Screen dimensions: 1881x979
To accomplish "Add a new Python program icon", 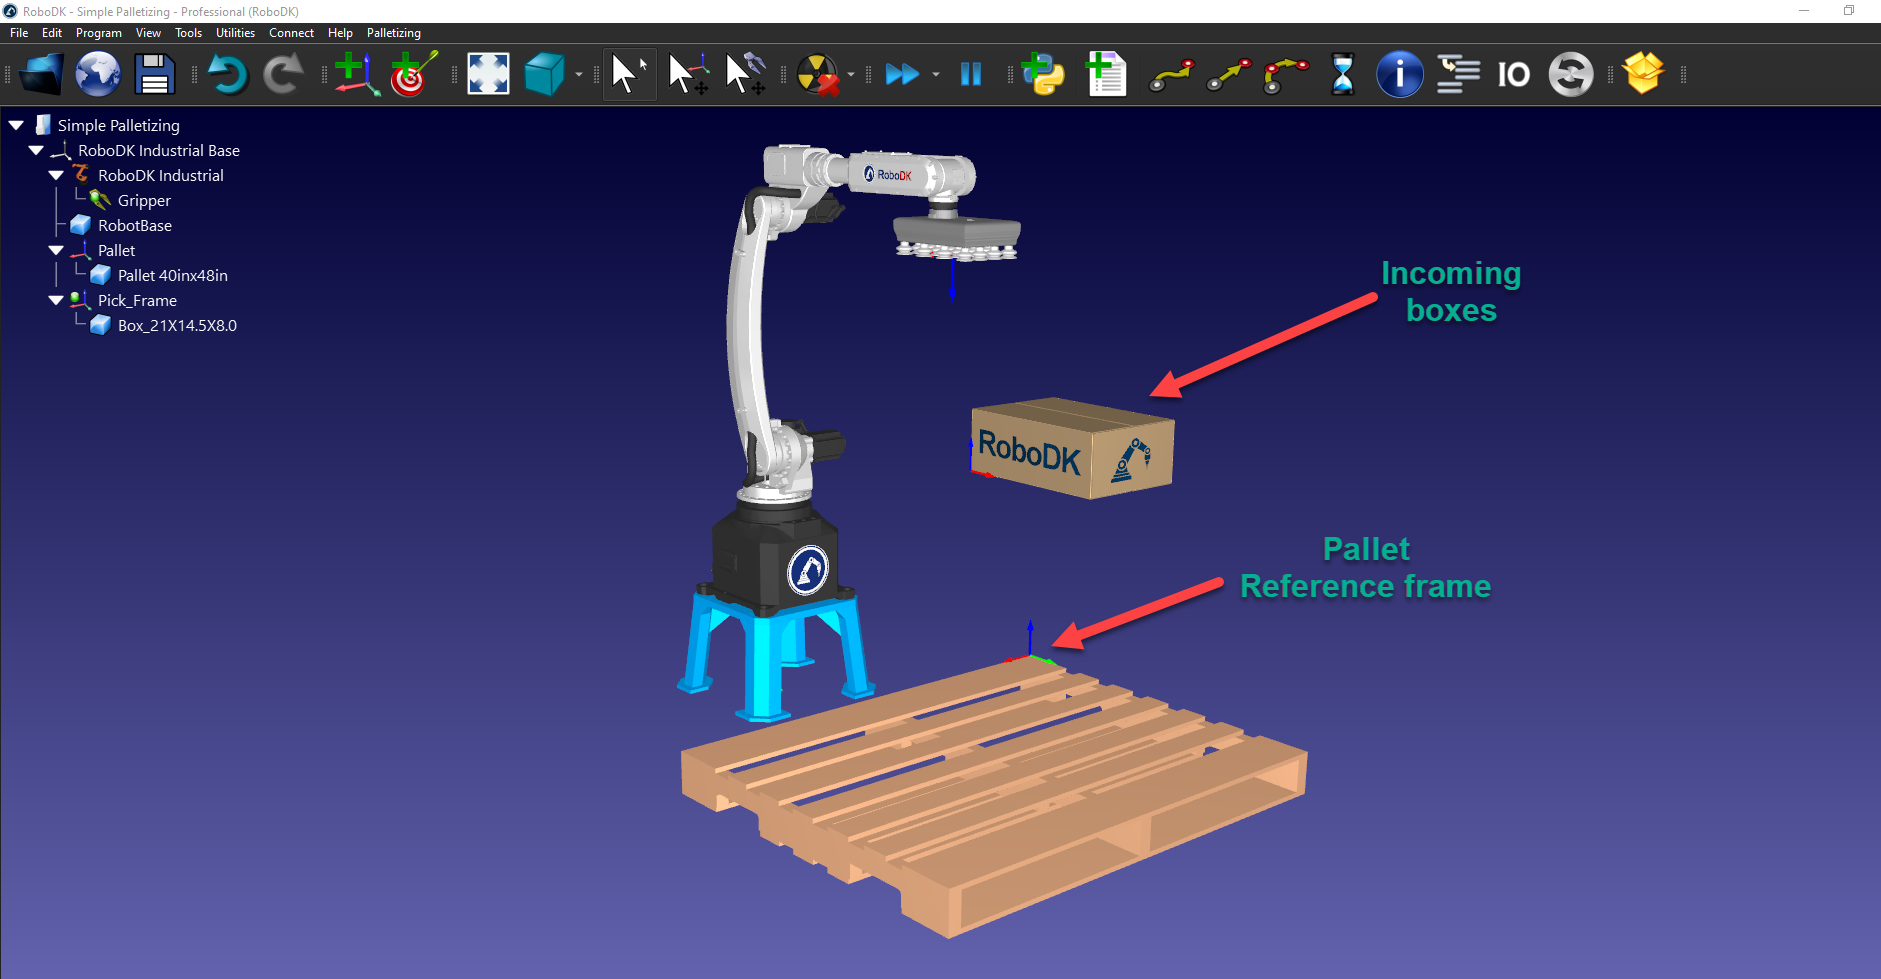I will 1044,75.
